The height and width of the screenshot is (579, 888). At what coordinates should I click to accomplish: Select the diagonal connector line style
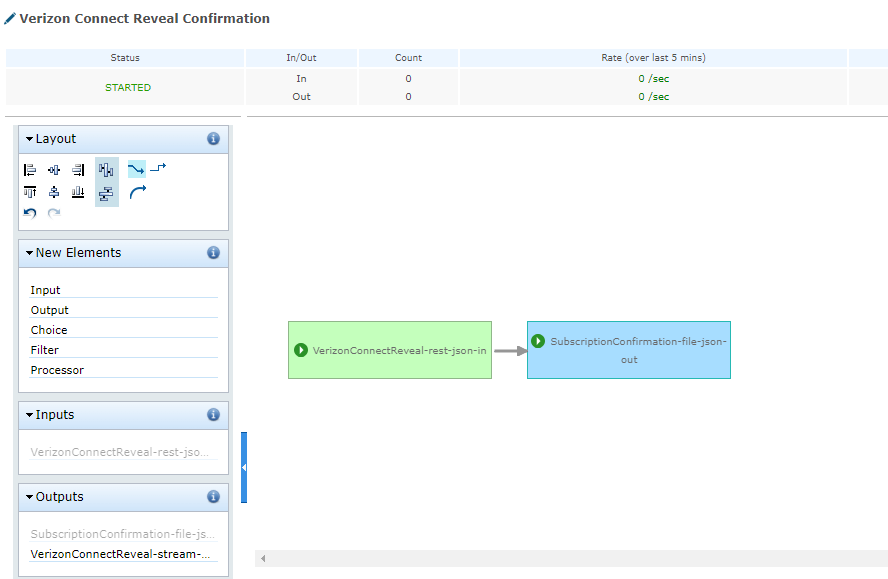click(136, 169)
